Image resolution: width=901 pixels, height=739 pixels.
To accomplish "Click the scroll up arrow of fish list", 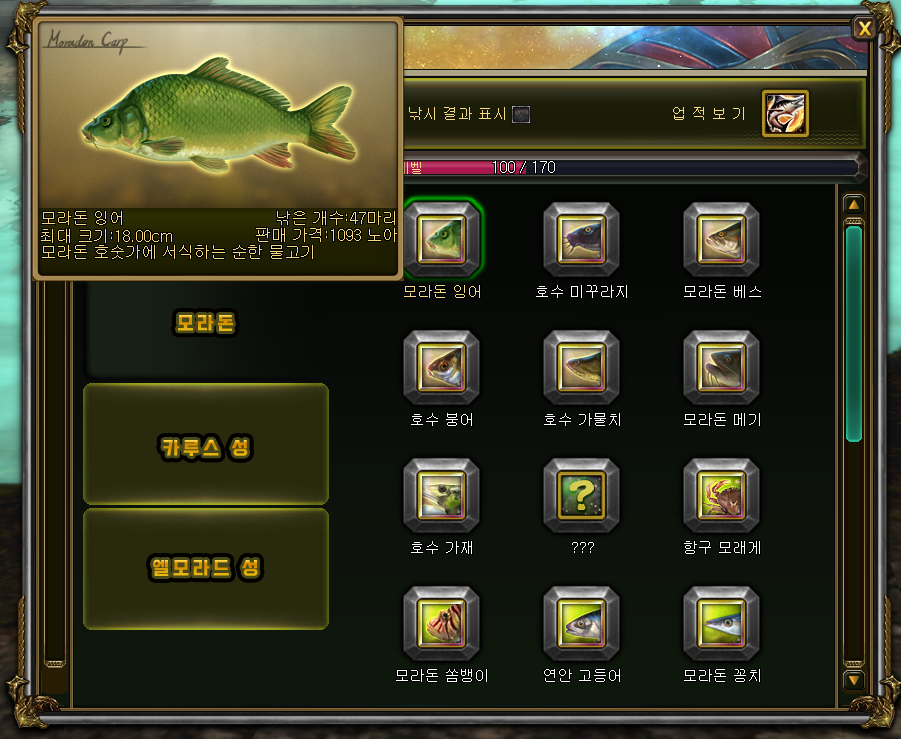I will (854, 205).
